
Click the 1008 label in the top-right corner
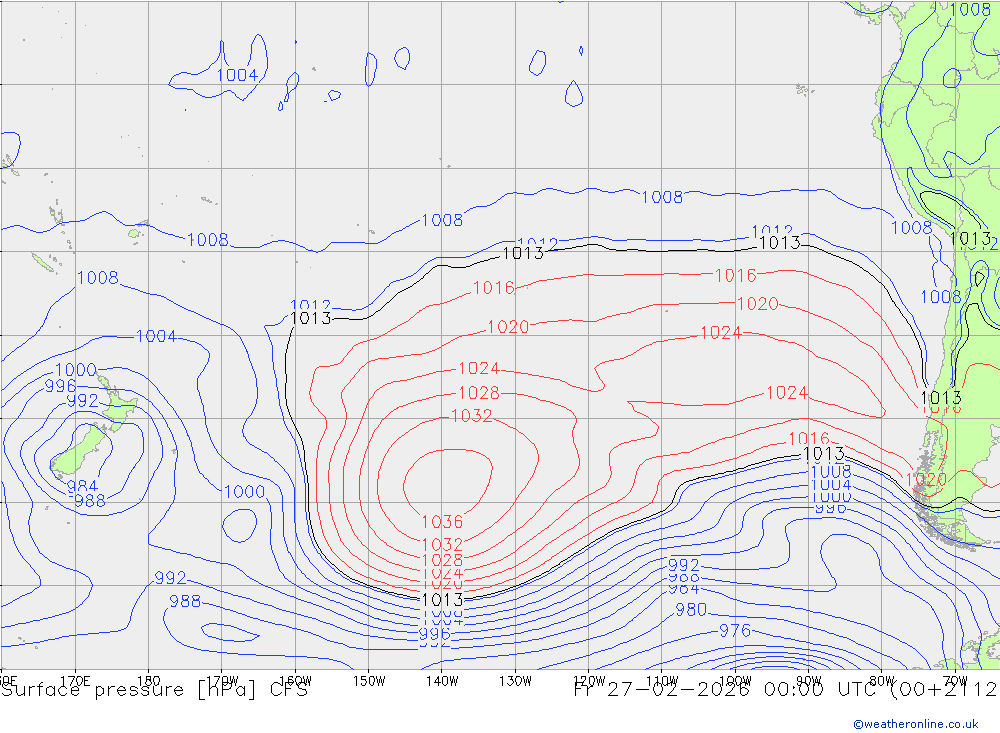(970, 10)
